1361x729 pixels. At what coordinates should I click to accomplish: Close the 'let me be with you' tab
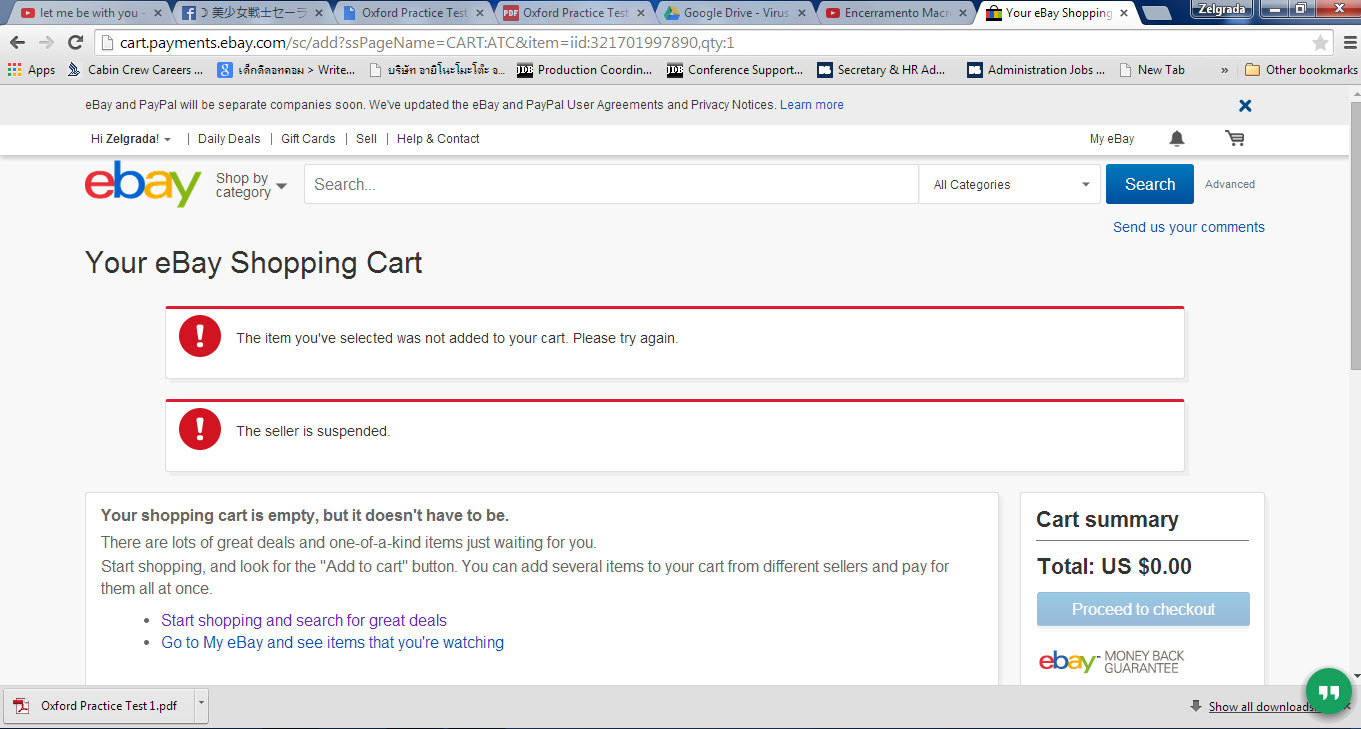tap(157, 13)
